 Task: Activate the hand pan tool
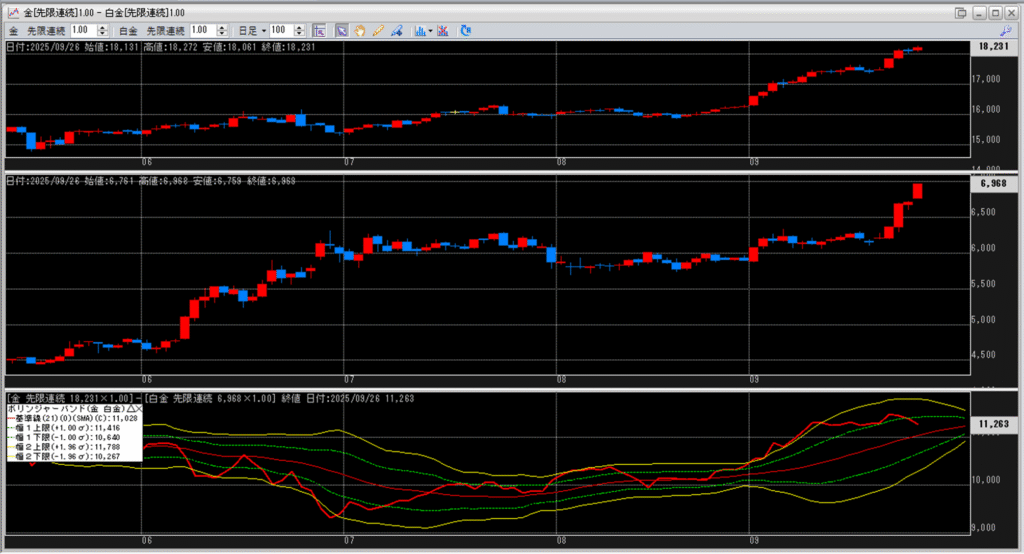[x=360, y=31]
